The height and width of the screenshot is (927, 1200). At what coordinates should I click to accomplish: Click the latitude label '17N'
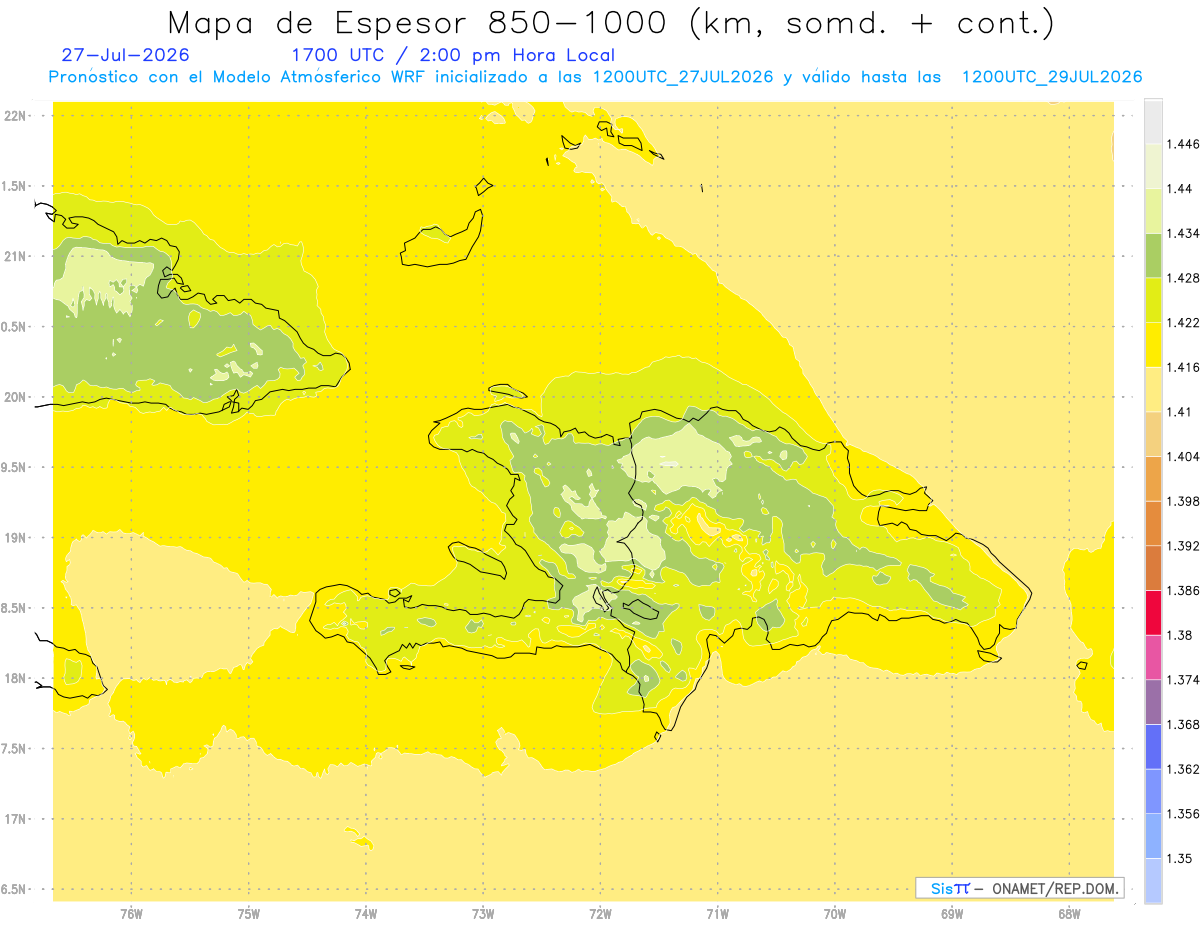click(x=16, y=819)
